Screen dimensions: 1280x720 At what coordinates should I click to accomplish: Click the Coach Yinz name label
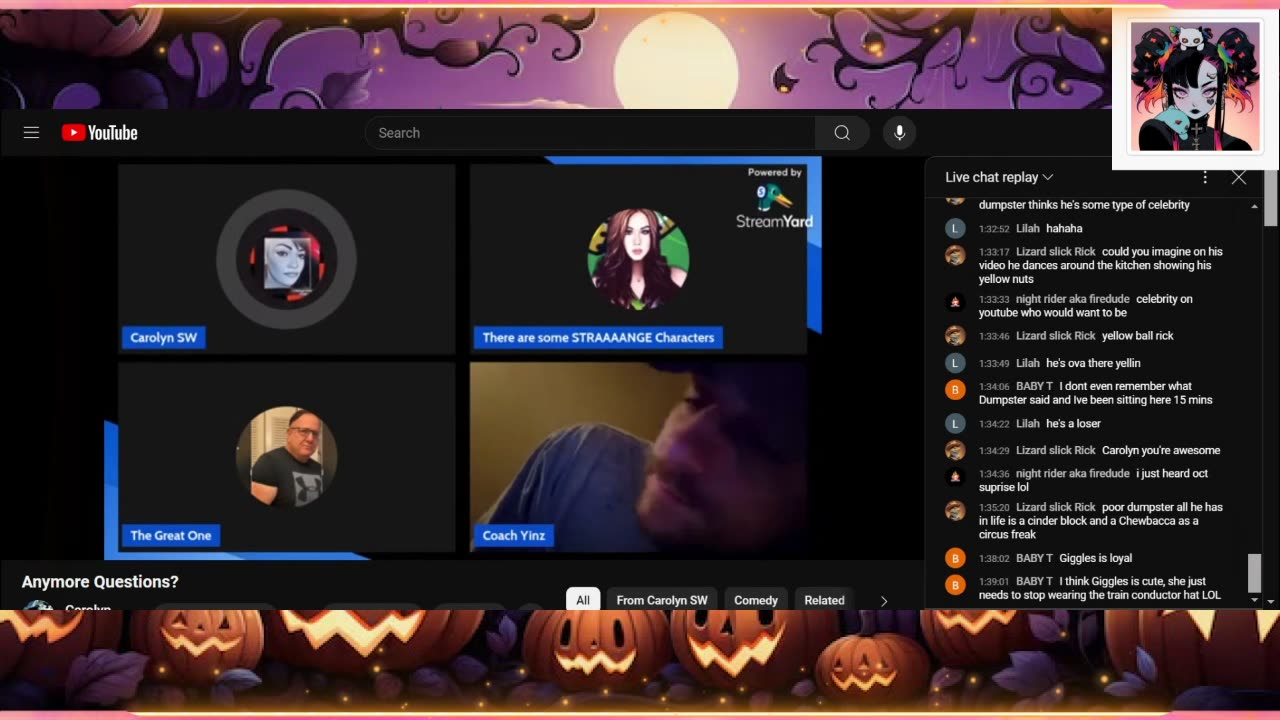514,536
